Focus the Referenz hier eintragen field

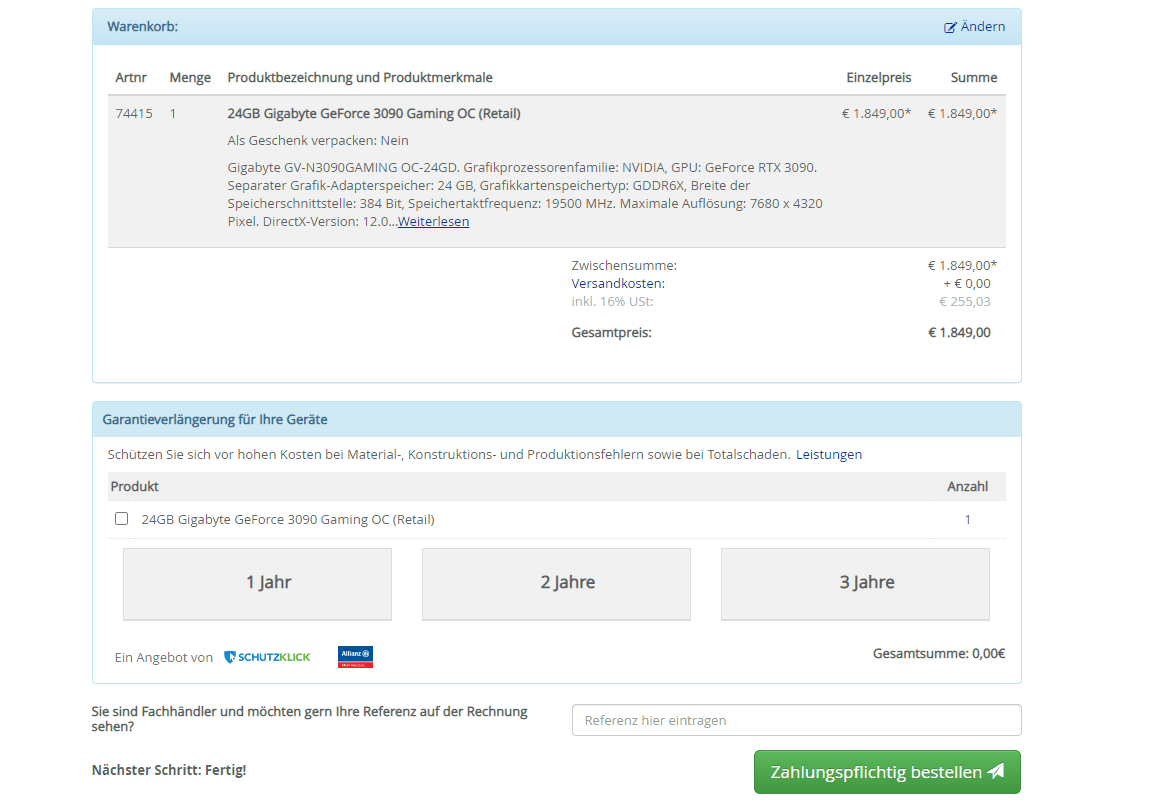(796, 720)
